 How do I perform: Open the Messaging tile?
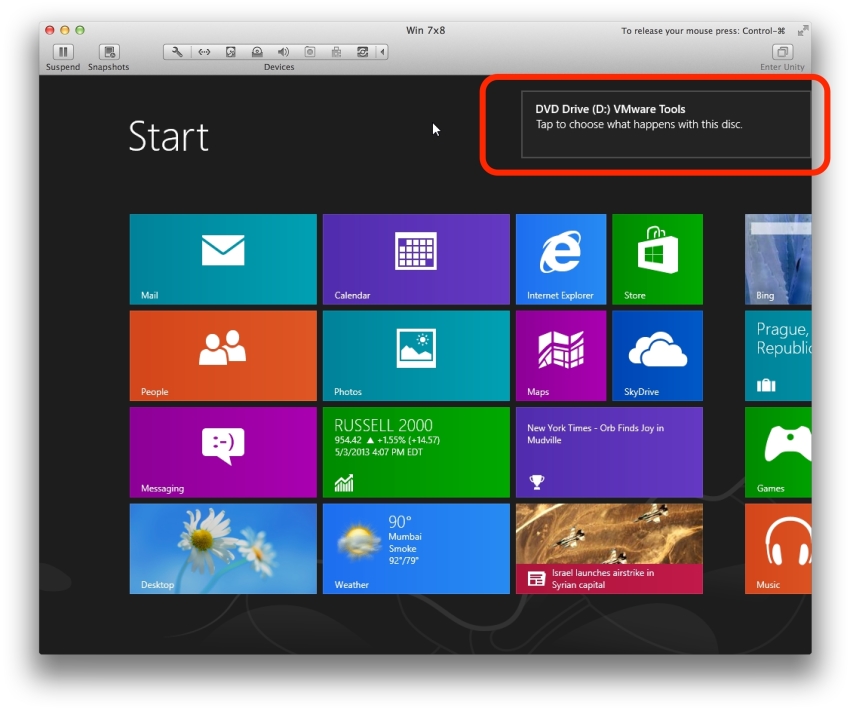click(223, 452)
